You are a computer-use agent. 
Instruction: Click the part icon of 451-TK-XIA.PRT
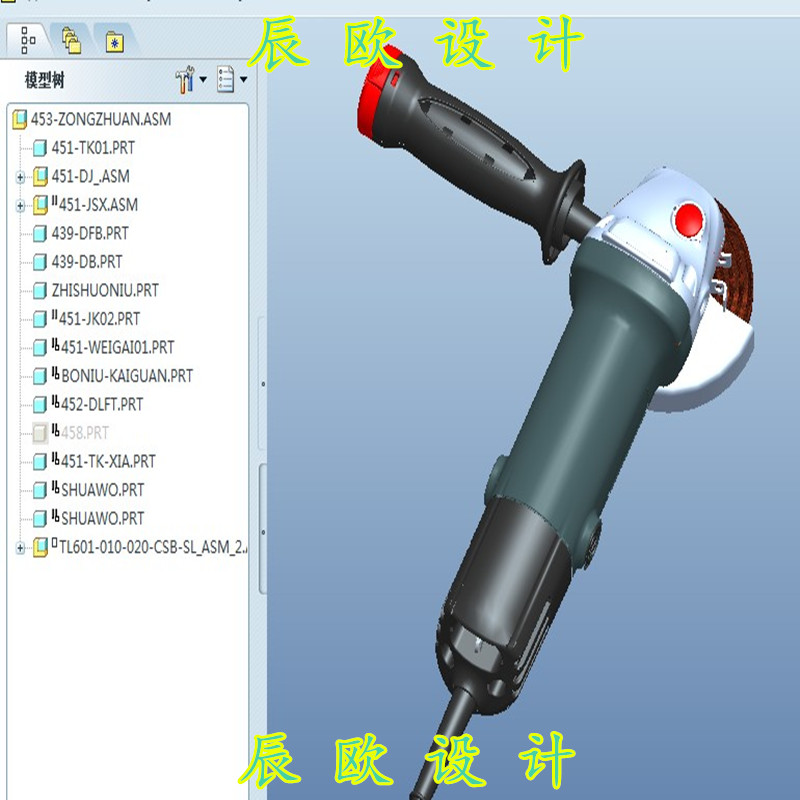click(40, 463)
